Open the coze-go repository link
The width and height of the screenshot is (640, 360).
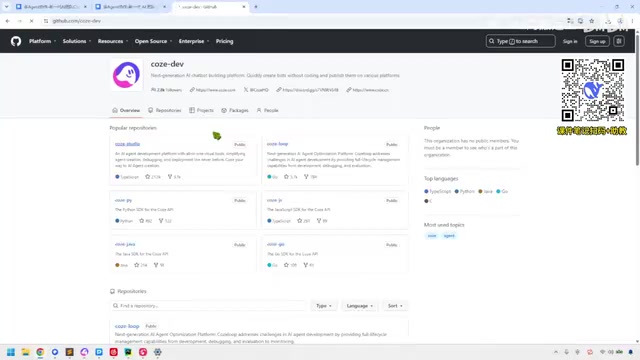276,244
